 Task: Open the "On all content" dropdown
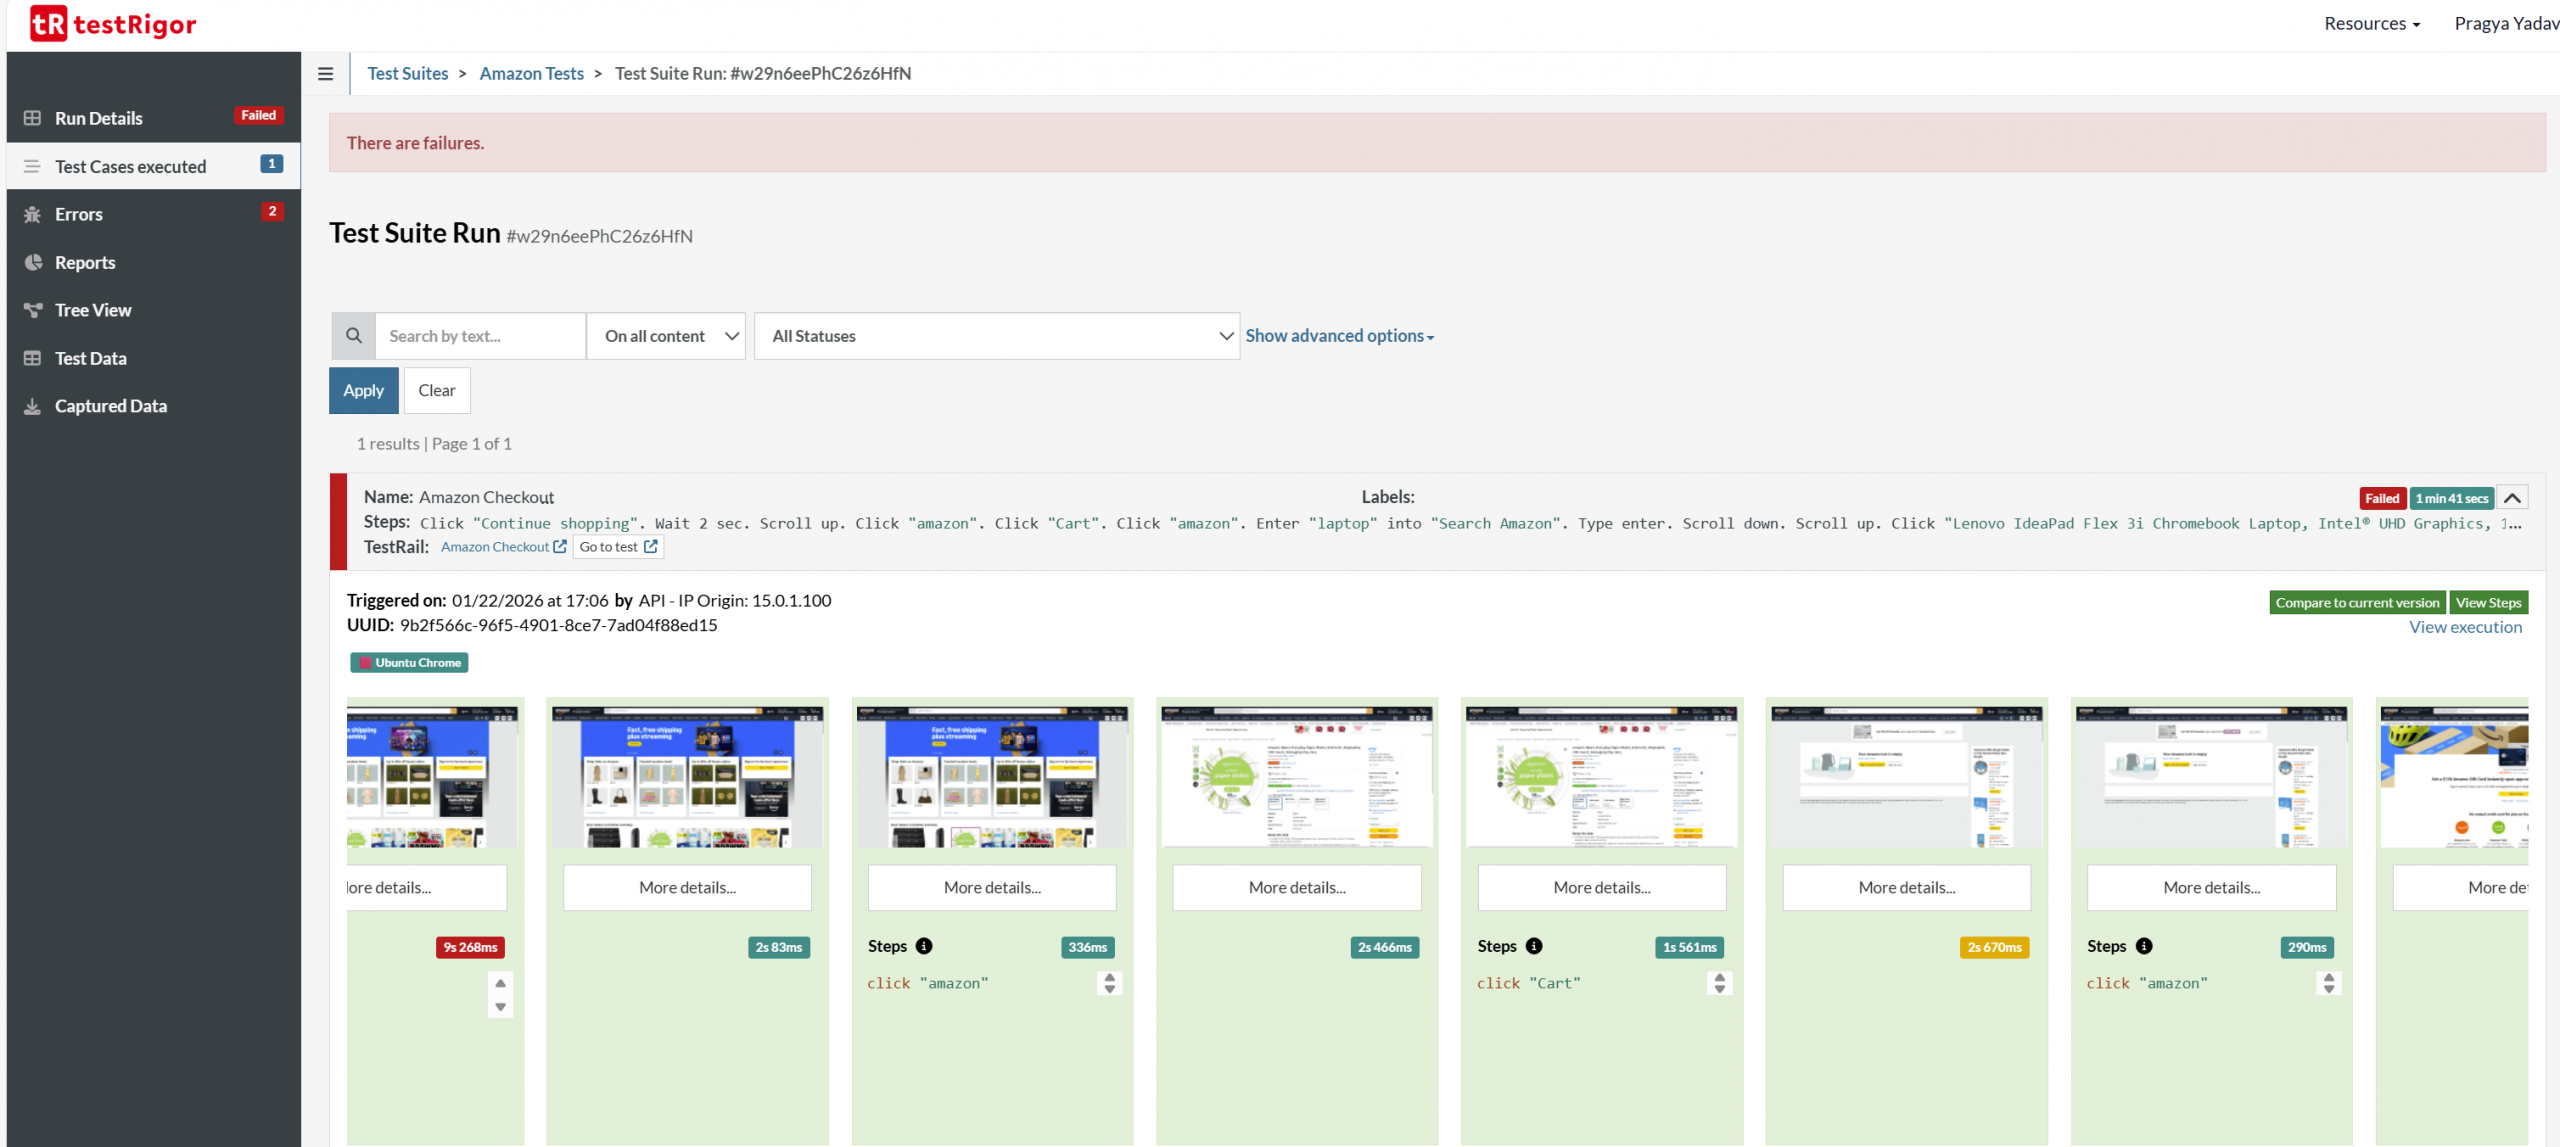(x=666, y=336)
